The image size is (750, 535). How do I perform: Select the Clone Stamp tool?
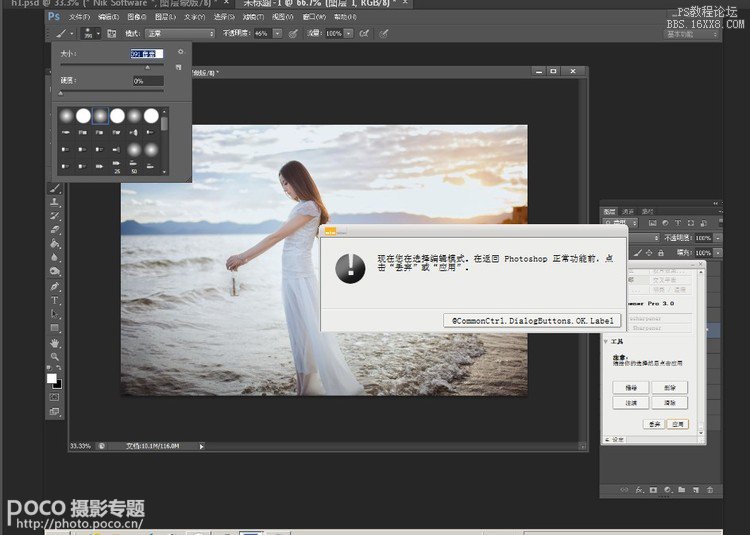click(x=55, y=202)
